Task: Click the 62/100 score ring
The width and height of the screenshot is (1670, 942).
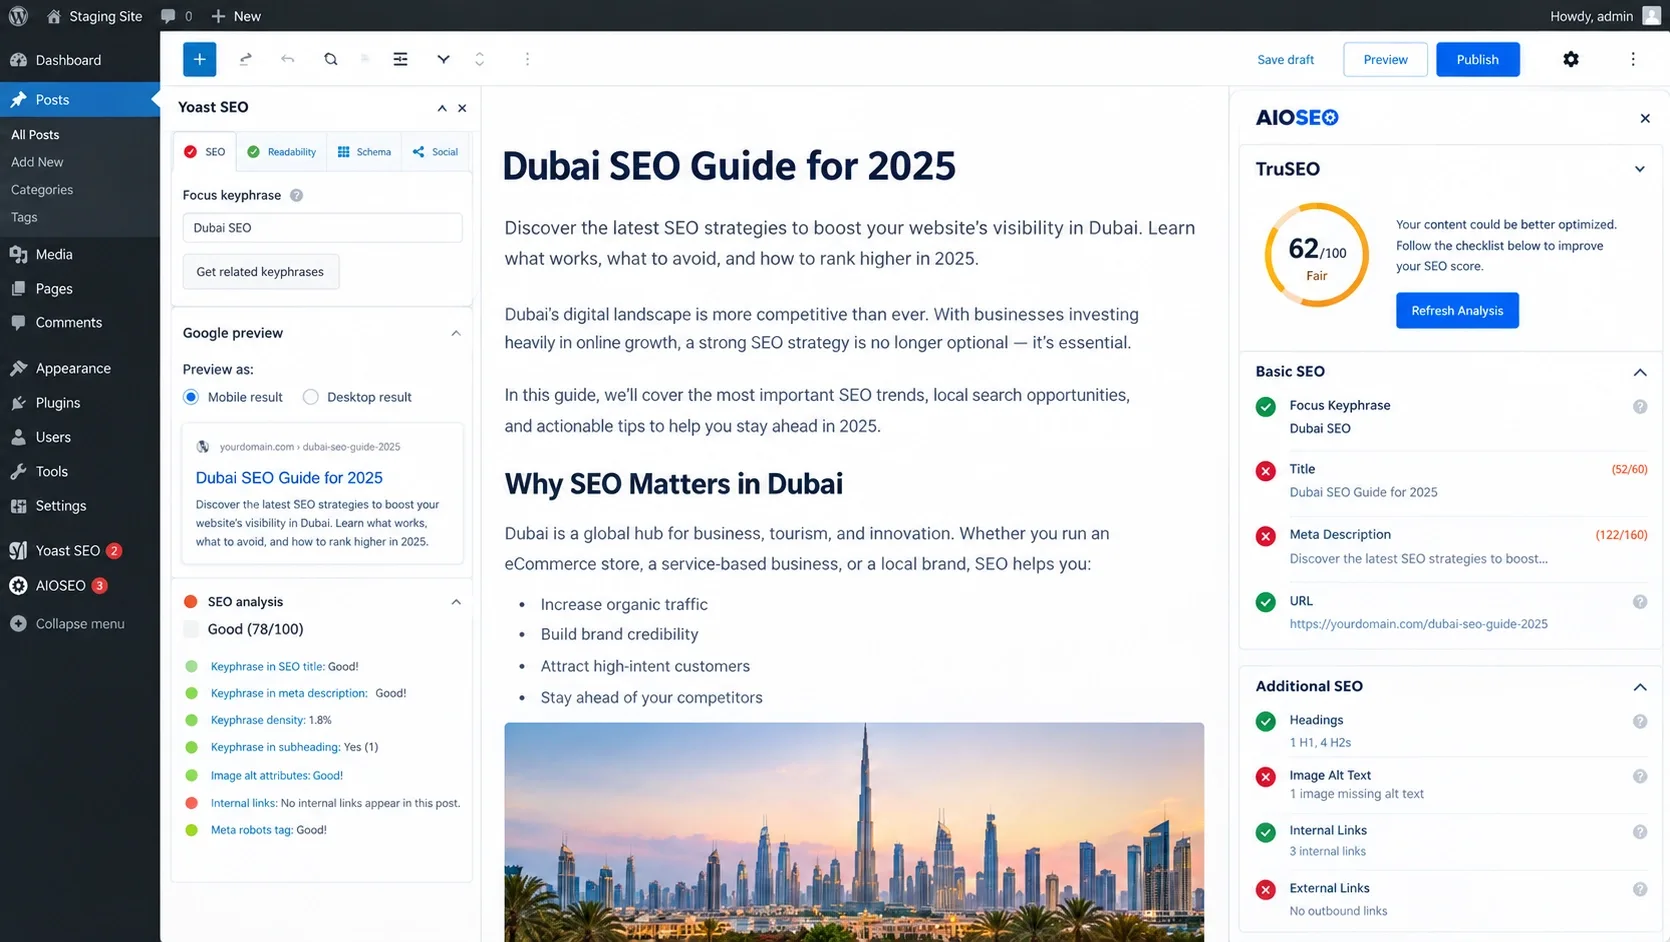Action: coord(1316,255)
